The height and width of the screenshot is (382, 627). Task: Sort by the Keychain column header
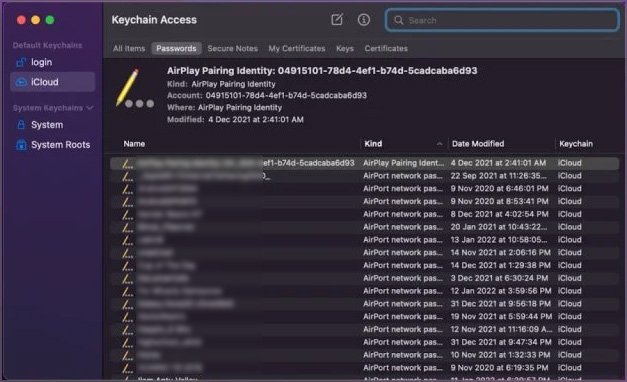coord(576,144)
